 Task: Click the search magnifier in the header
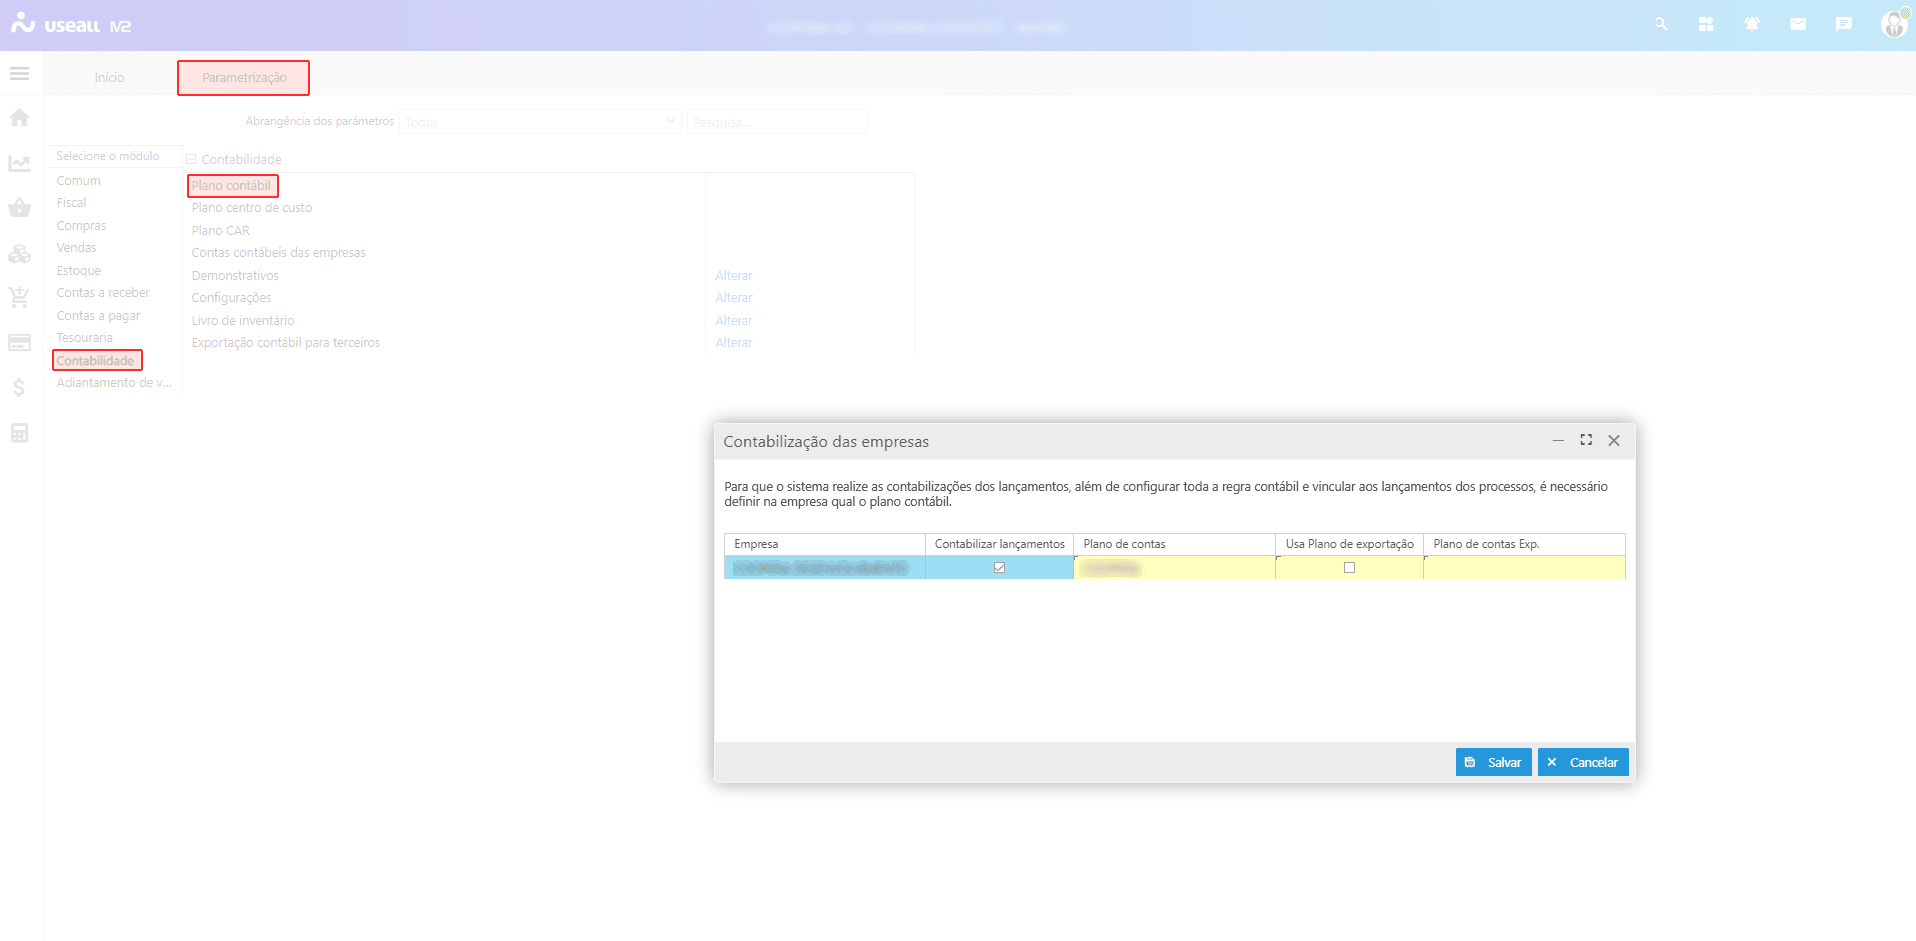click(x=1661, y=24)
